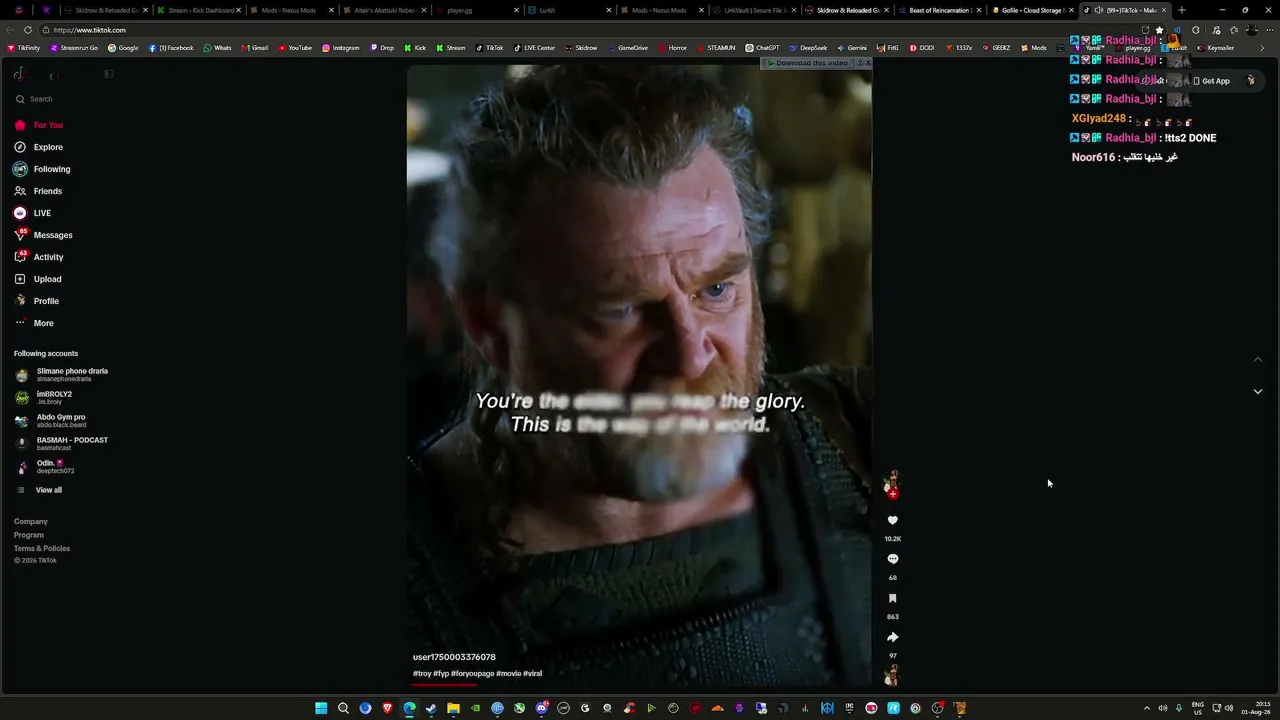
Task: Bookmark the video to favorites
Action: pos(893,598)
